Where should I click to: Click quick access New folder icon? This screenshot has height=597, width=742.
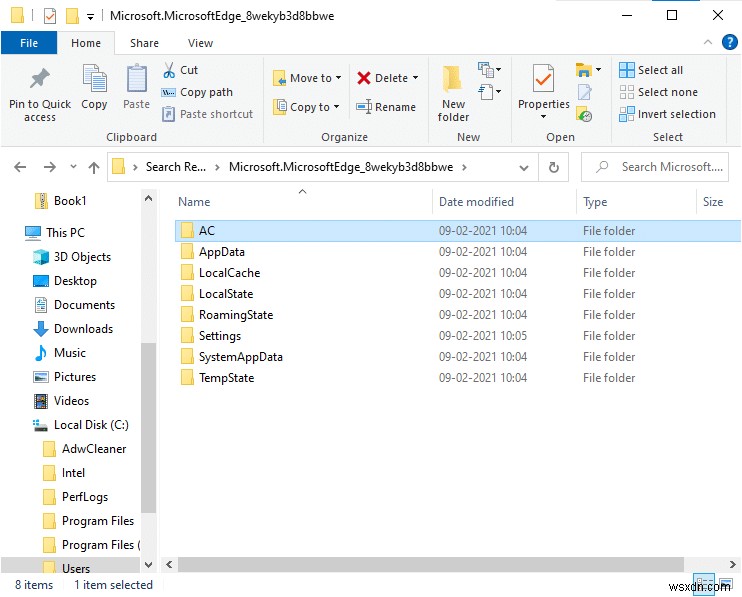pos(72,16)
